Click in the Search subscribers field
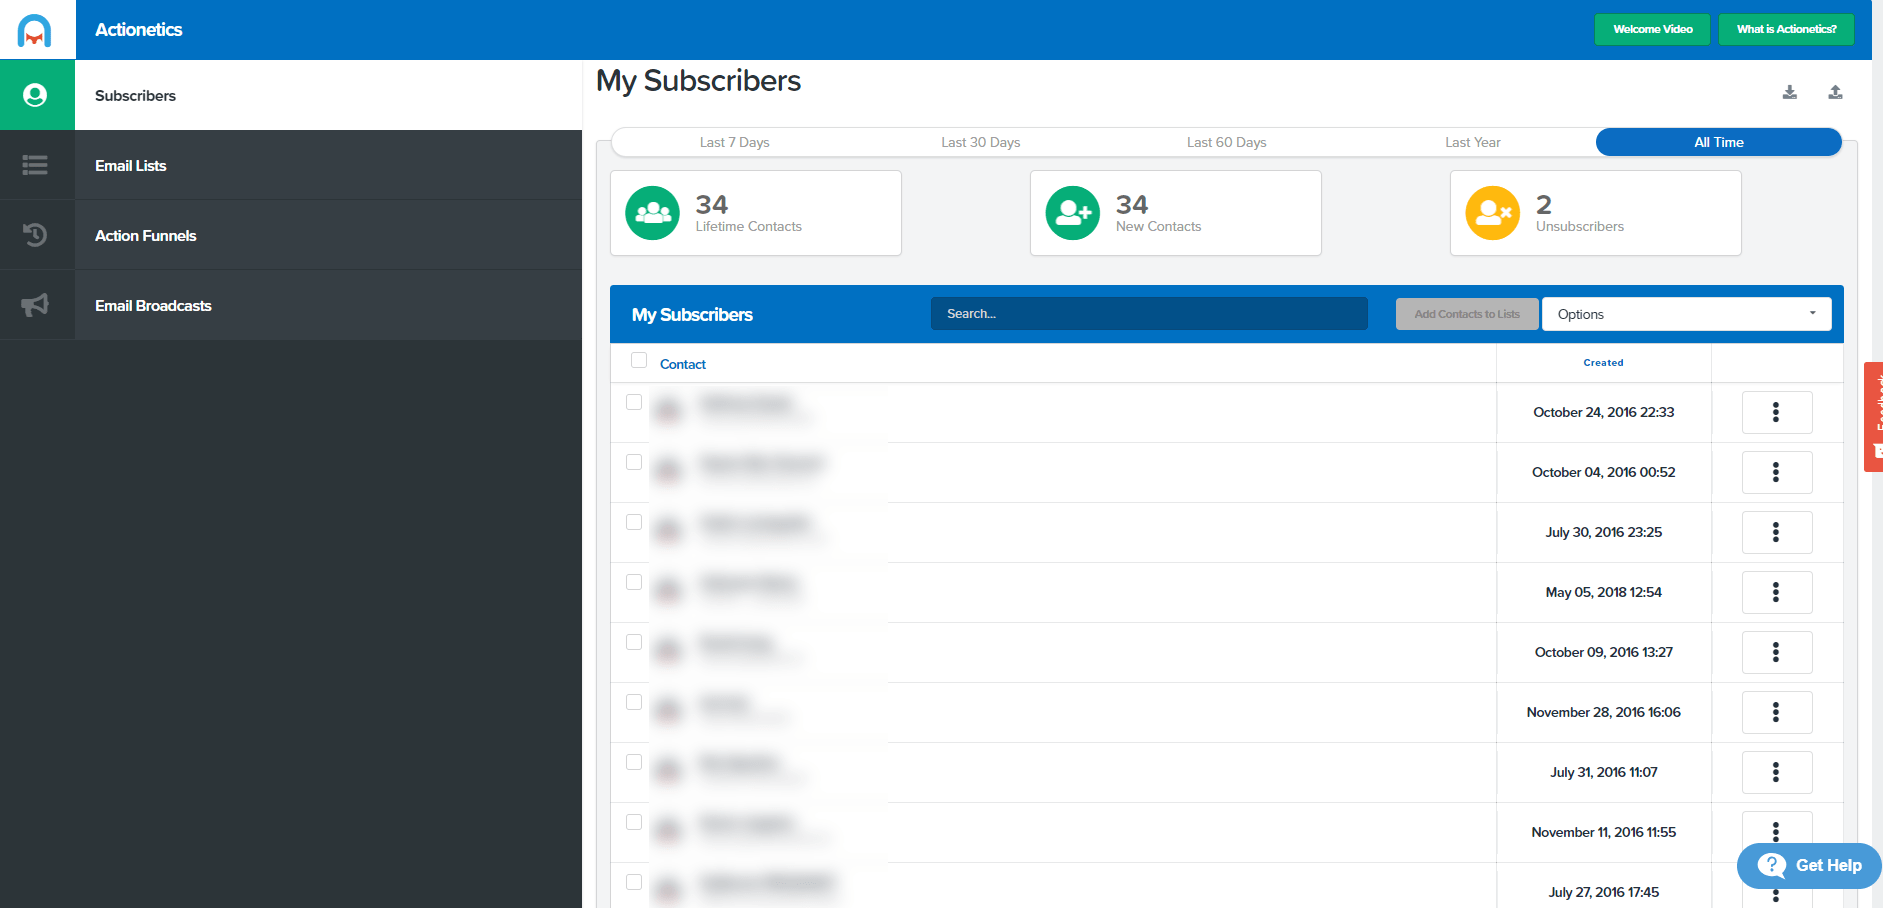 pyautogui.click(x=1149, y=314)
